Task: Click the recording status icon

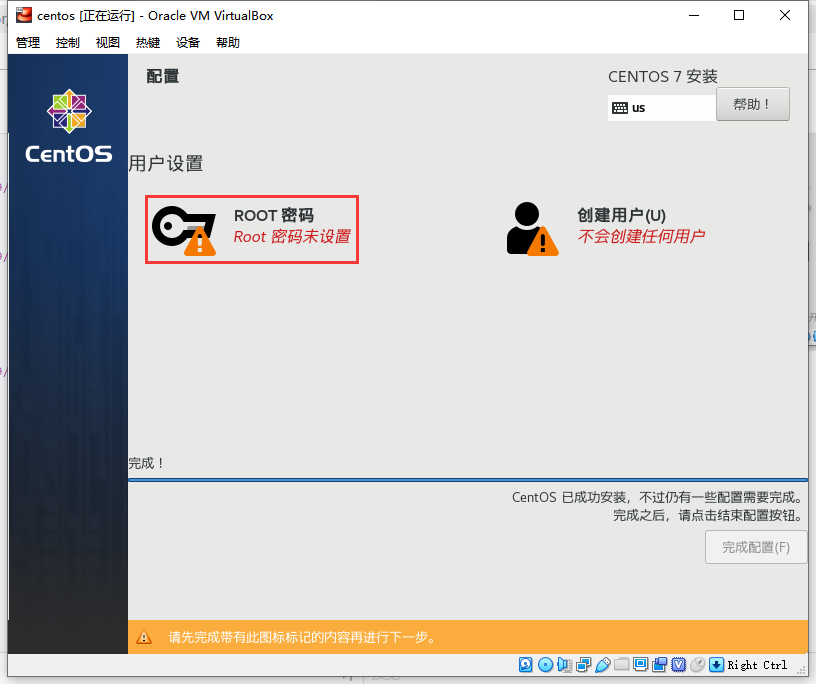Action: pyautogui.click(x=659, y=665)
